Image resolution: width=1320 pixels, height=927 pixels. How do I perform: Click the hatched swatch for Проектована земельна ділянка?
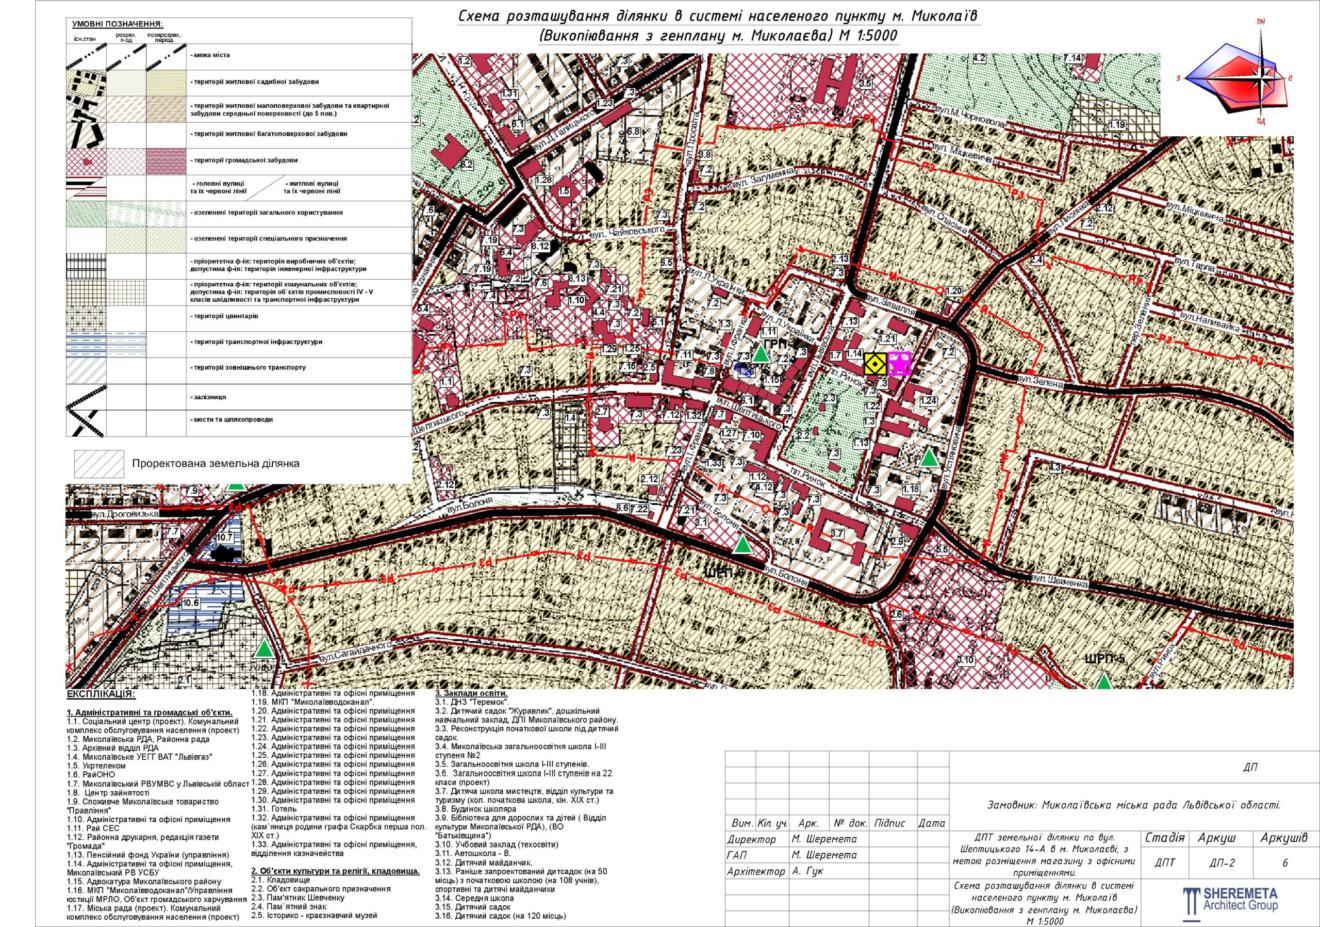coord(98,463)
